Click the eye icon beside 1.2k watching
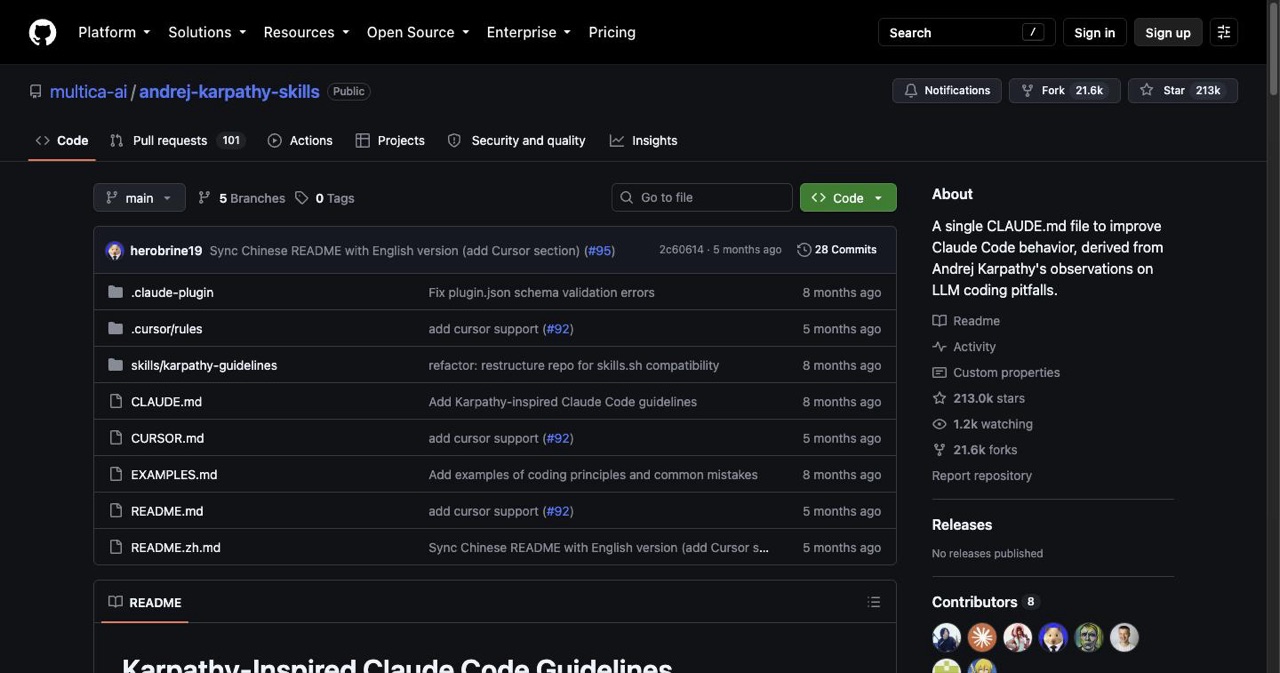1280x673 pixels. pyautogui.click(x=939, y=424)
